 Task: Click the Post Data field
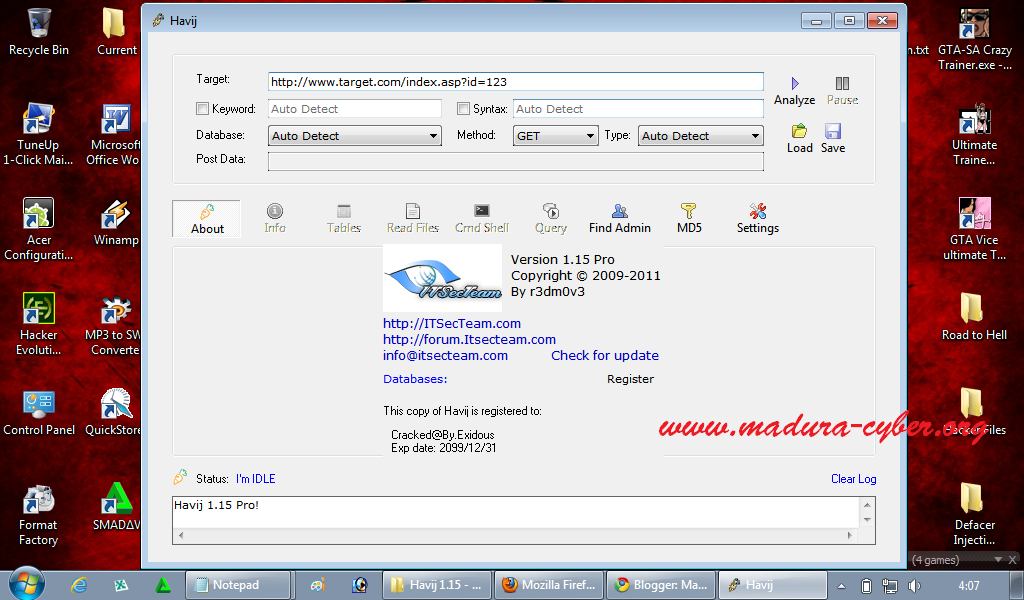[515, 161]
